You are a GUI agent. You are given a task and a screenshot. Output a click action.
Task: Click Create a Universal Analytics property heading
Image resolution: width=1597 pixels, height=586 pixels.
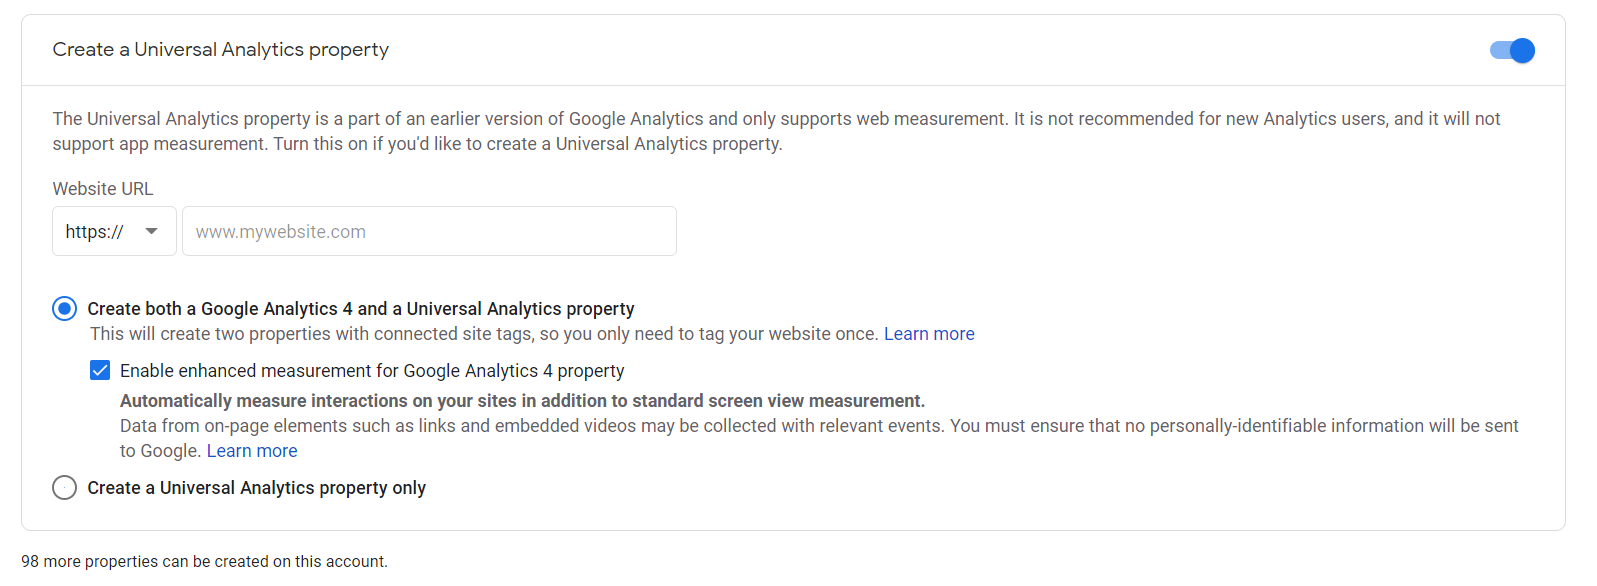(221, 50)
